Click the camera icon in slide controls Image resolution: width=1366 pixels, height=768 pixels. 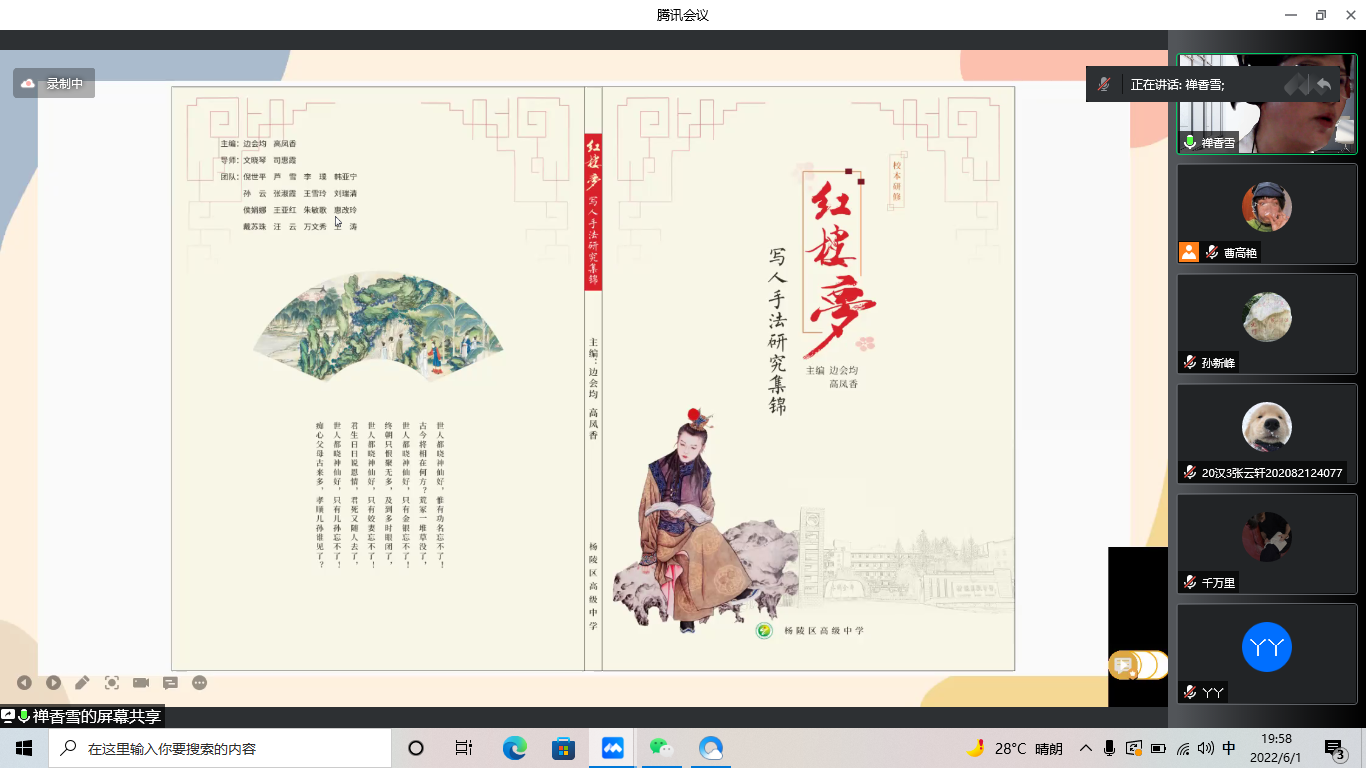(141, 683)
